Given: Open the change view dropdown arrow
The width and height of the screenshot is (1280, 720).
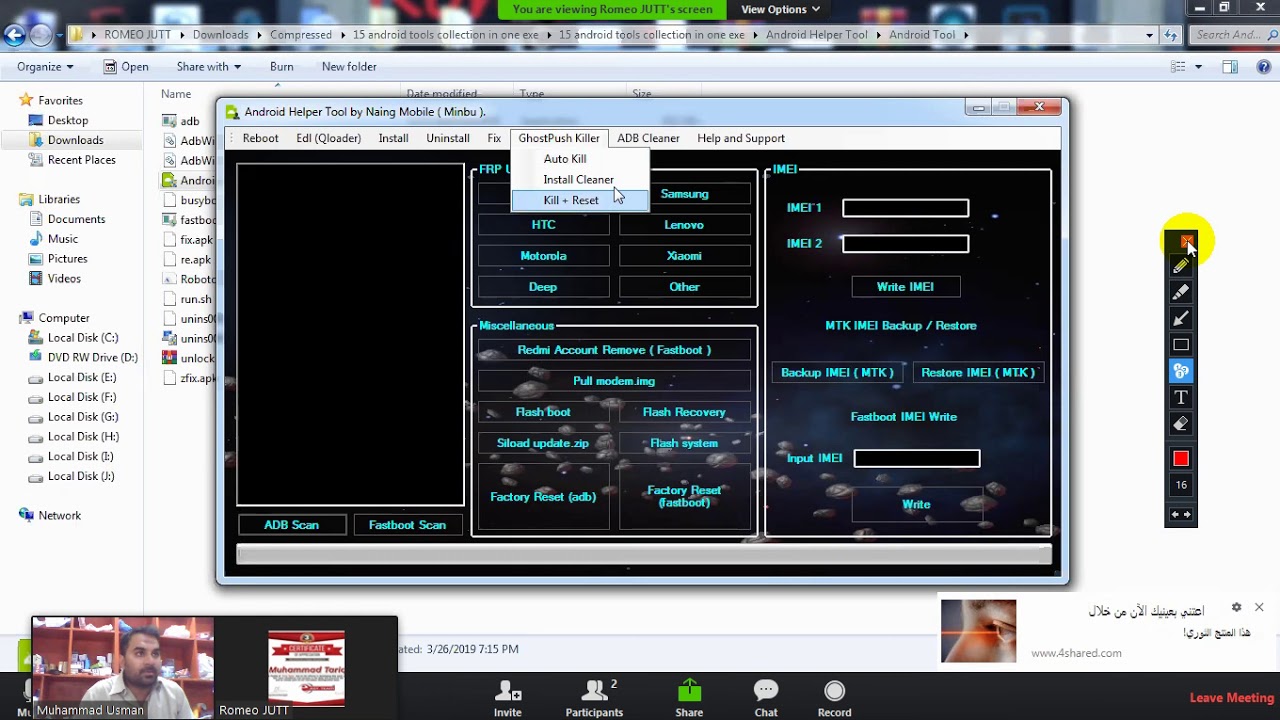Looking at the screenshot, I should (x=1198, y=67).
